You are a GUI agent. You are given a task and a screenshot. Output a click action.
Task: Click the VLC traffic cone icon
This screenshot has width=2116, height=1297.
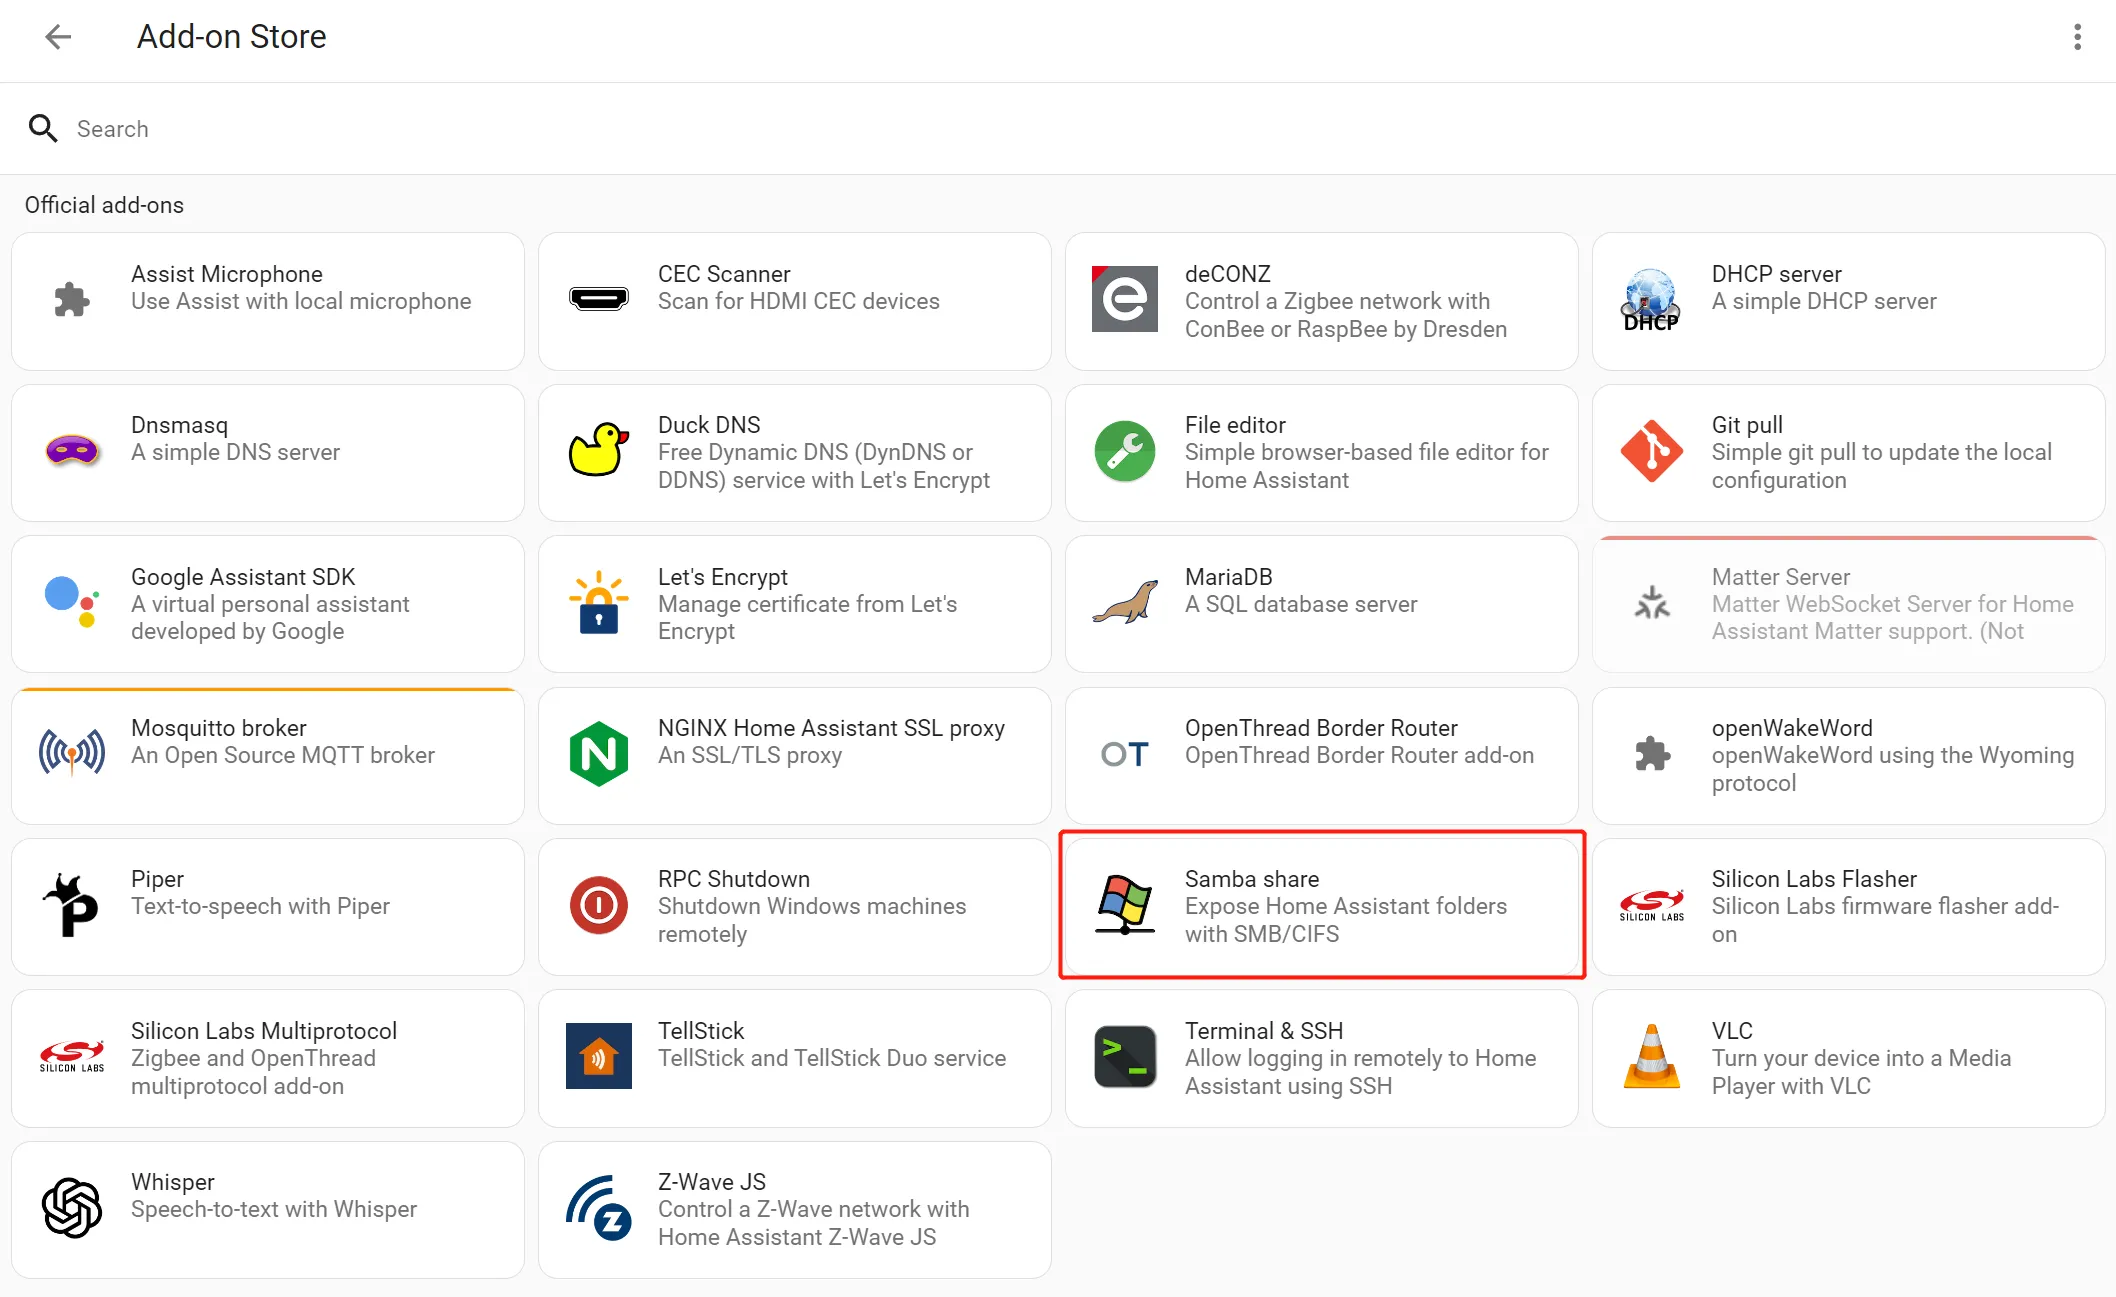1651,1056
